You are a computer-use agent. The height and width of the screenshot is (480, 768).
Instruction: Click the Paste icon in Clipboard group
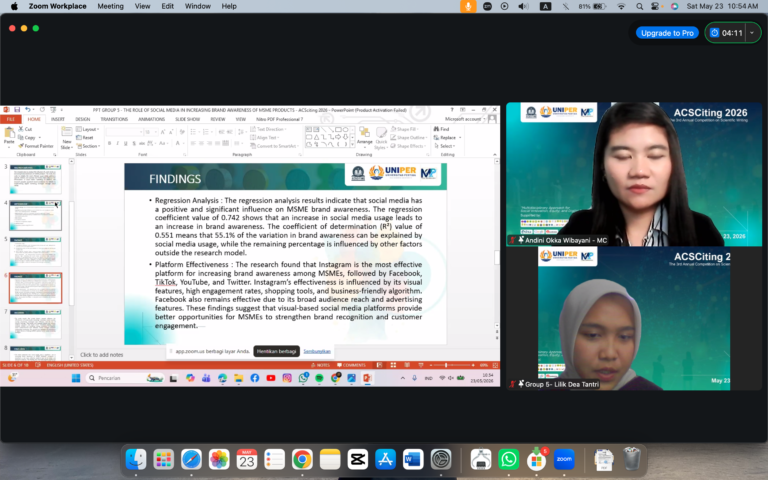point(9,133)
